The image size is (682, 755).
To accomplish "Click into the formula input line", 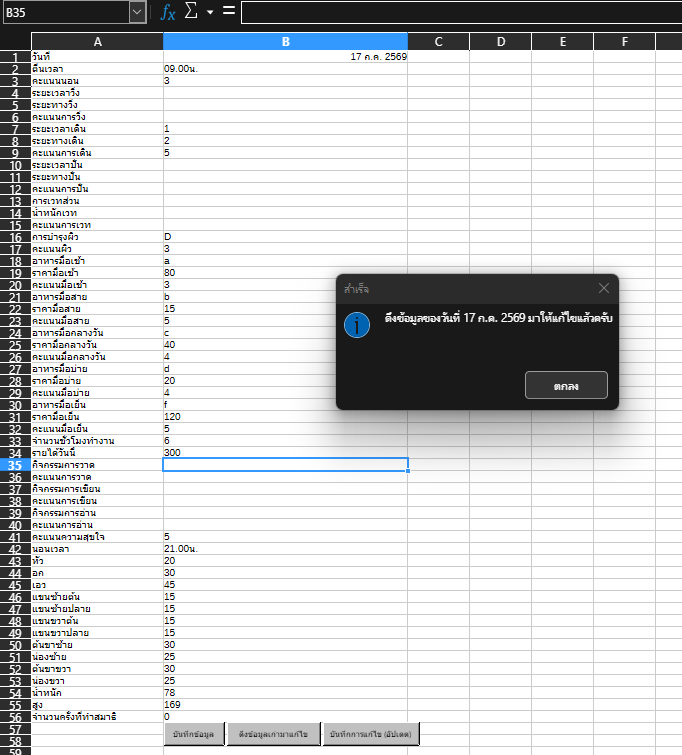I will (461, 12).
